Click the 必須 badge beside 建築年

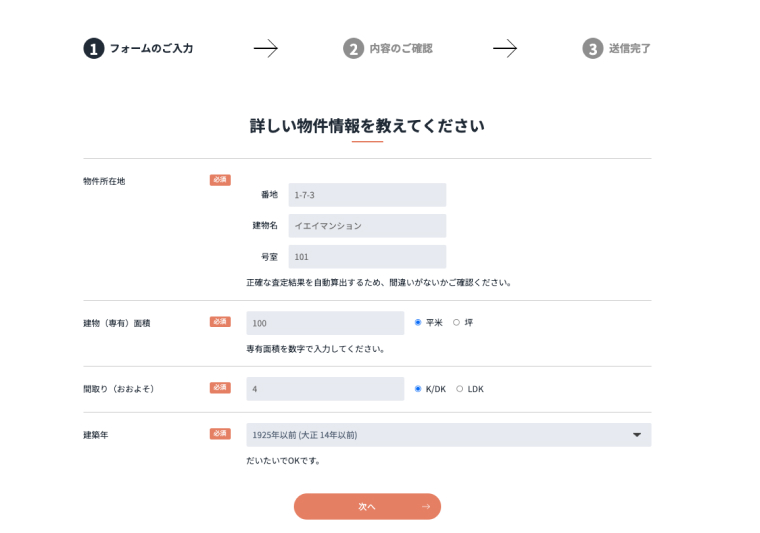tap(220, 434)
